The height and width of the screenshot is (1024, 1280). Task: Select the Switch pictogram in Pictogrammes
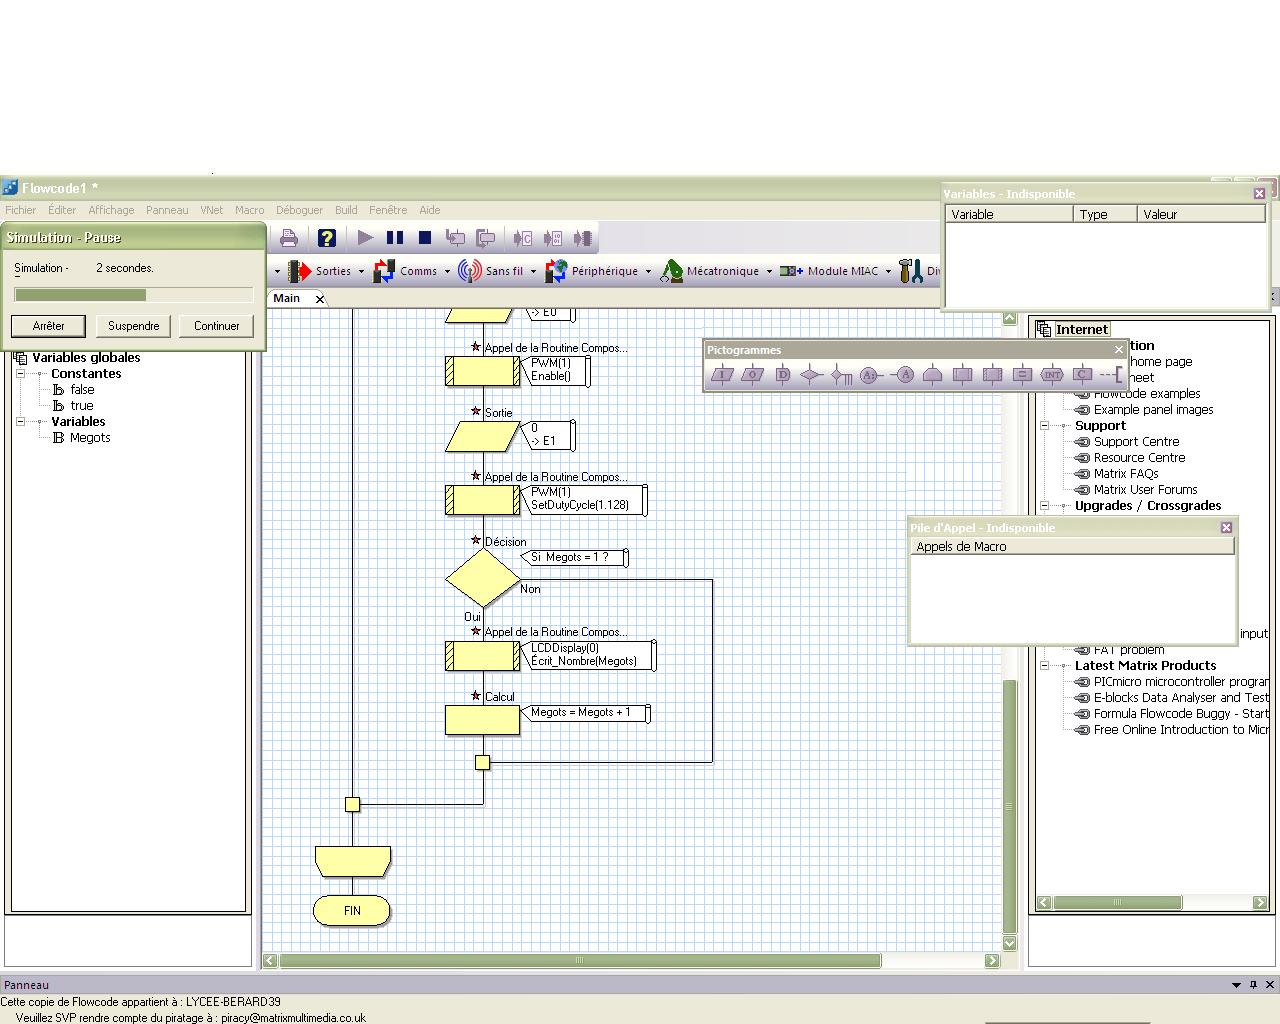842,375
